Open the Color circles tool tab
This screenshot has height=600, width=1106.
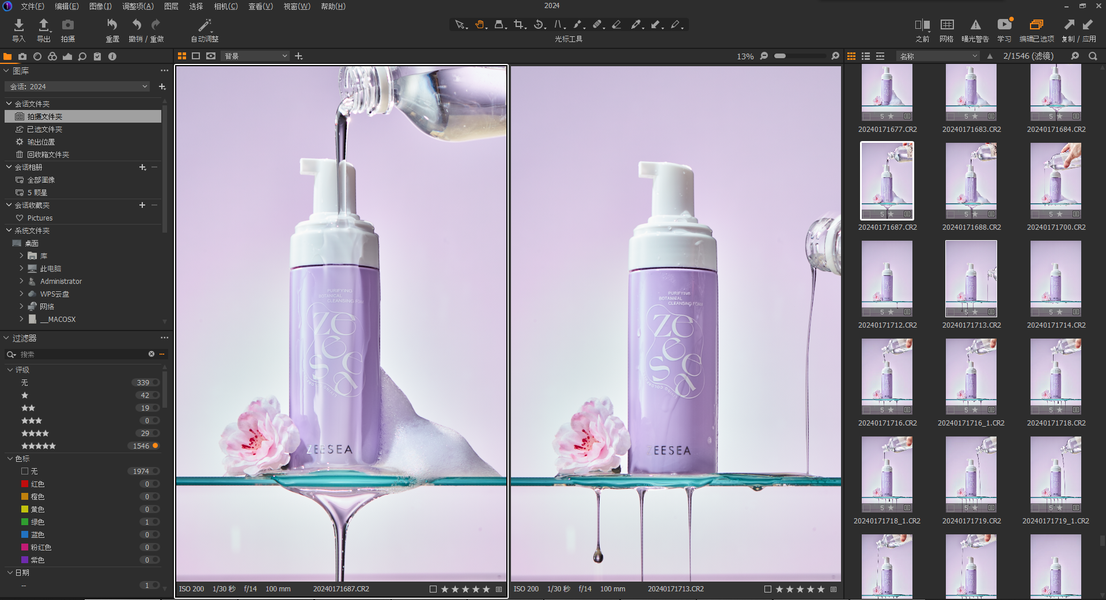tap(52, 56)
